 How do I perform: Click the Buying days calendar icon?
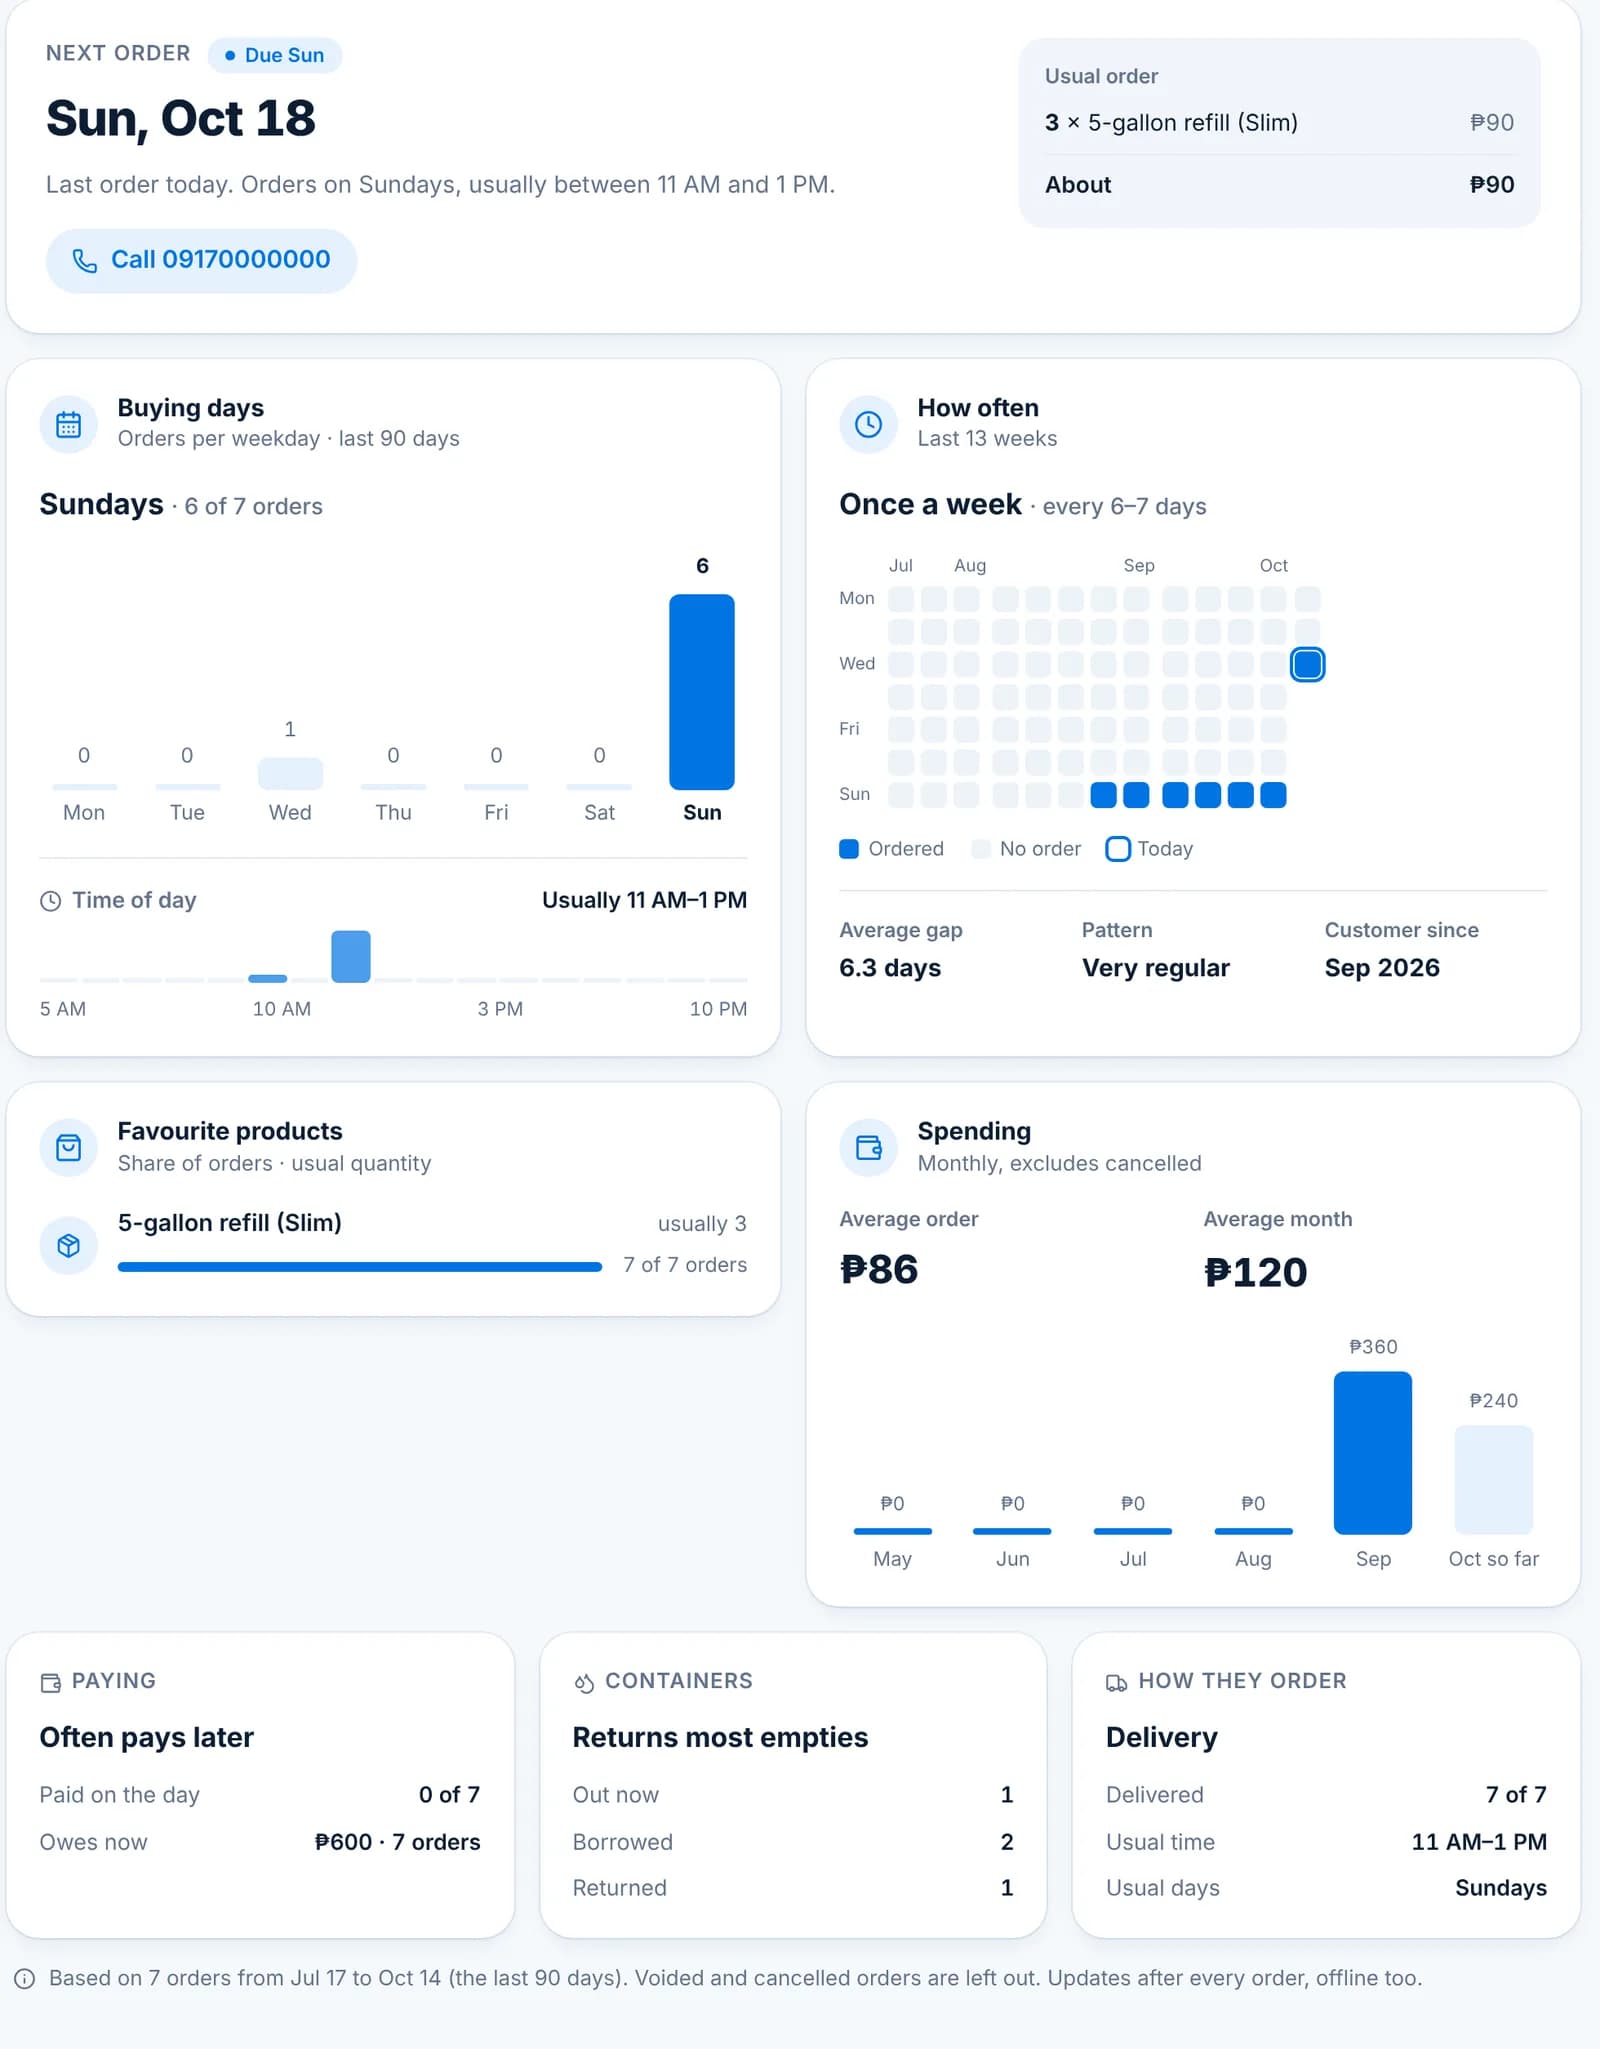click(x=68, y=424)
